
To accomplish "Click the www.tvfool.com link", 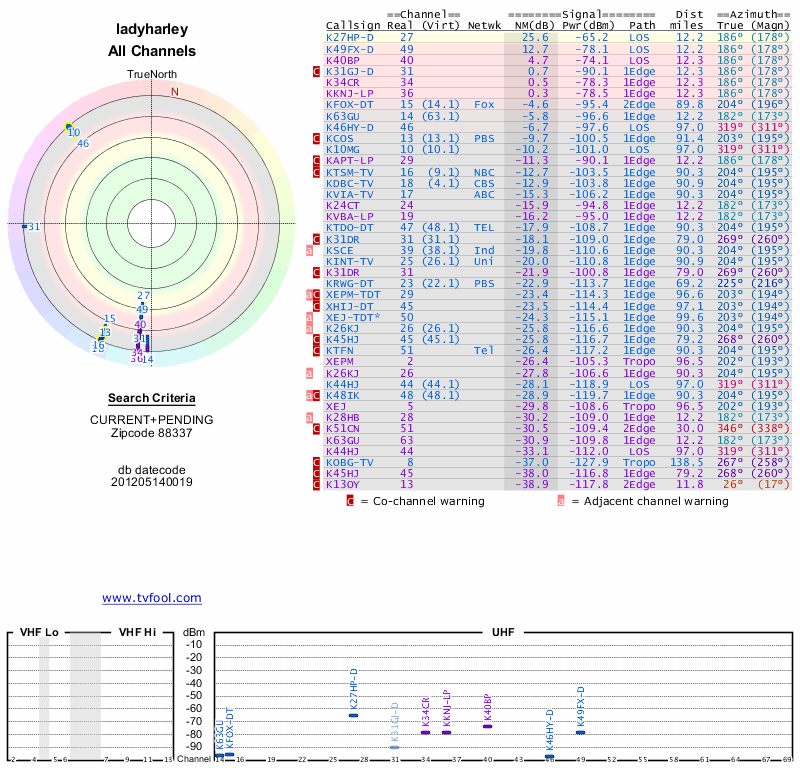I will 152,598.
